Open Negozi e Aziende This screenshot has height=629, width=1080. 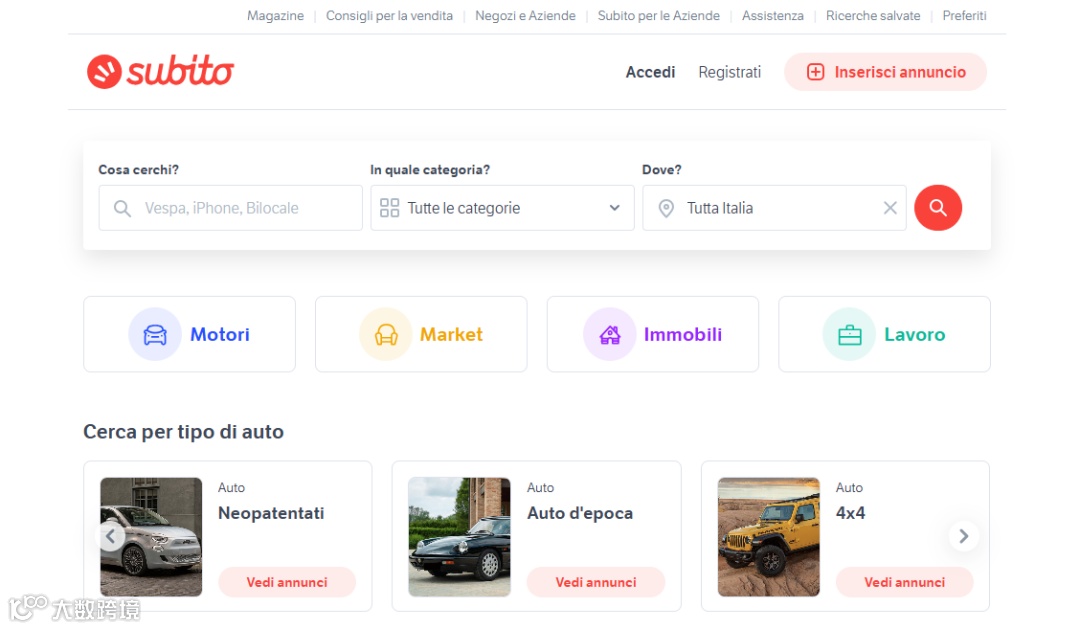click(526, 15)
